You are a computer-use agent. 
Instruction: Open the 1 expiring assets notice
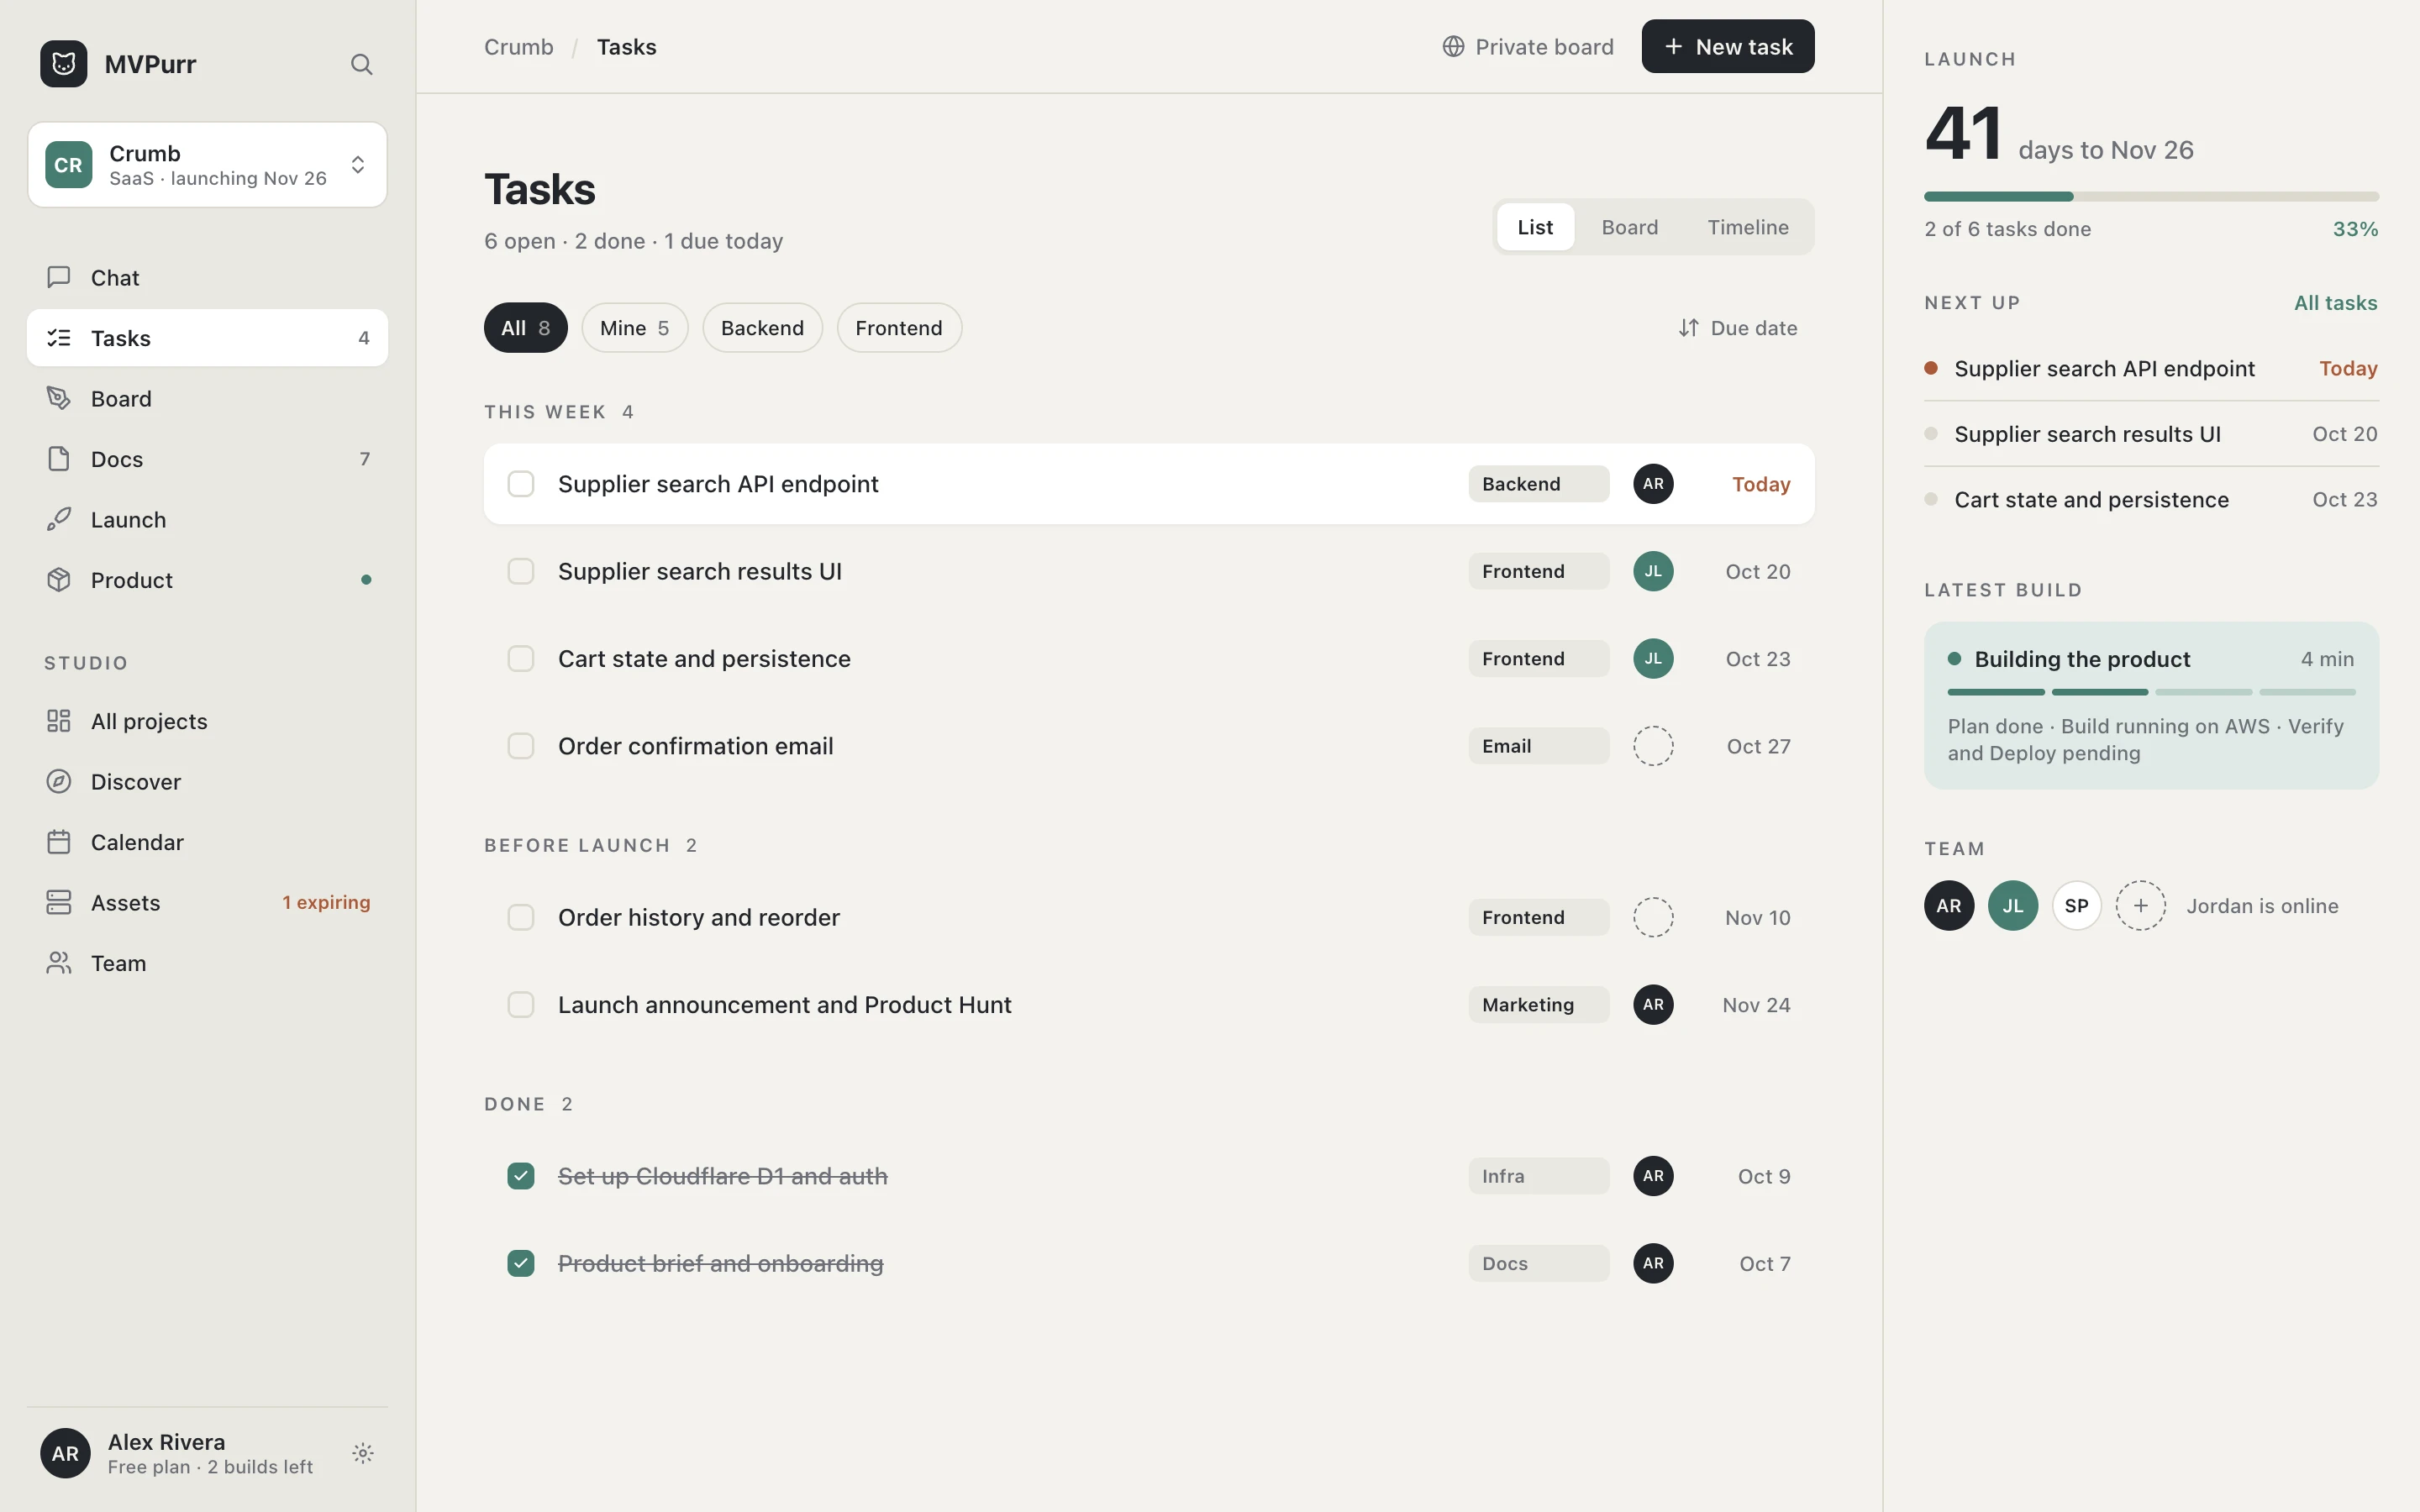coord(326,902)
